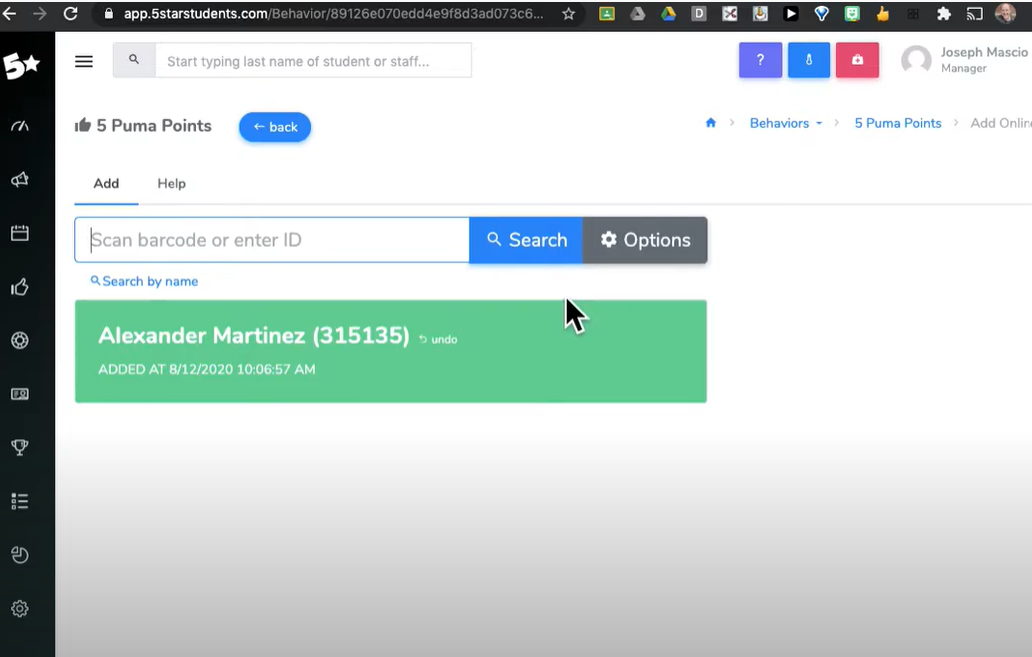Click the purple question mark help button
Image resolution: width=1032 pixels, height=657 pixels.
pyautogui.click(x=760, y=61)
